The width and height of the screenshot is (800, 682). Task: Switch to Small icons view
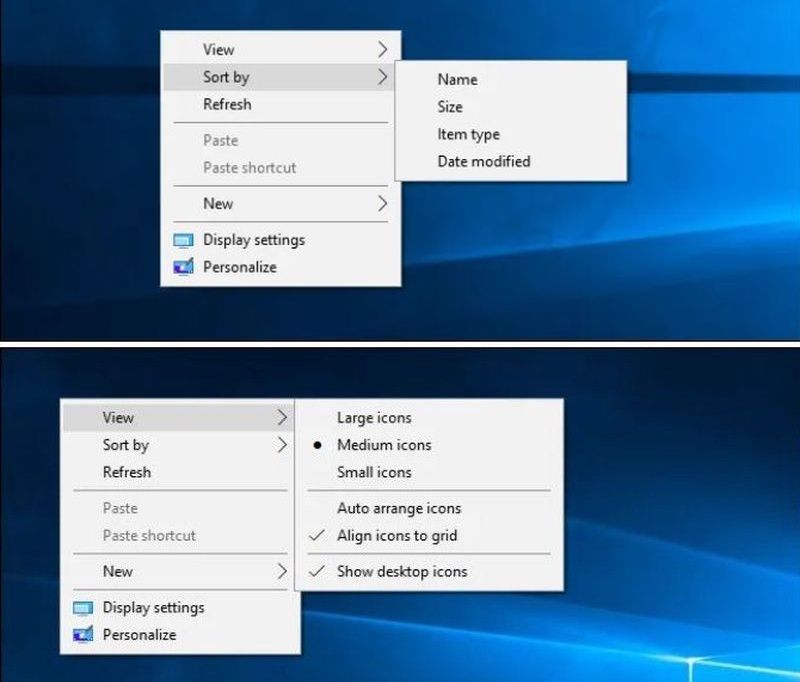[429, 472]
